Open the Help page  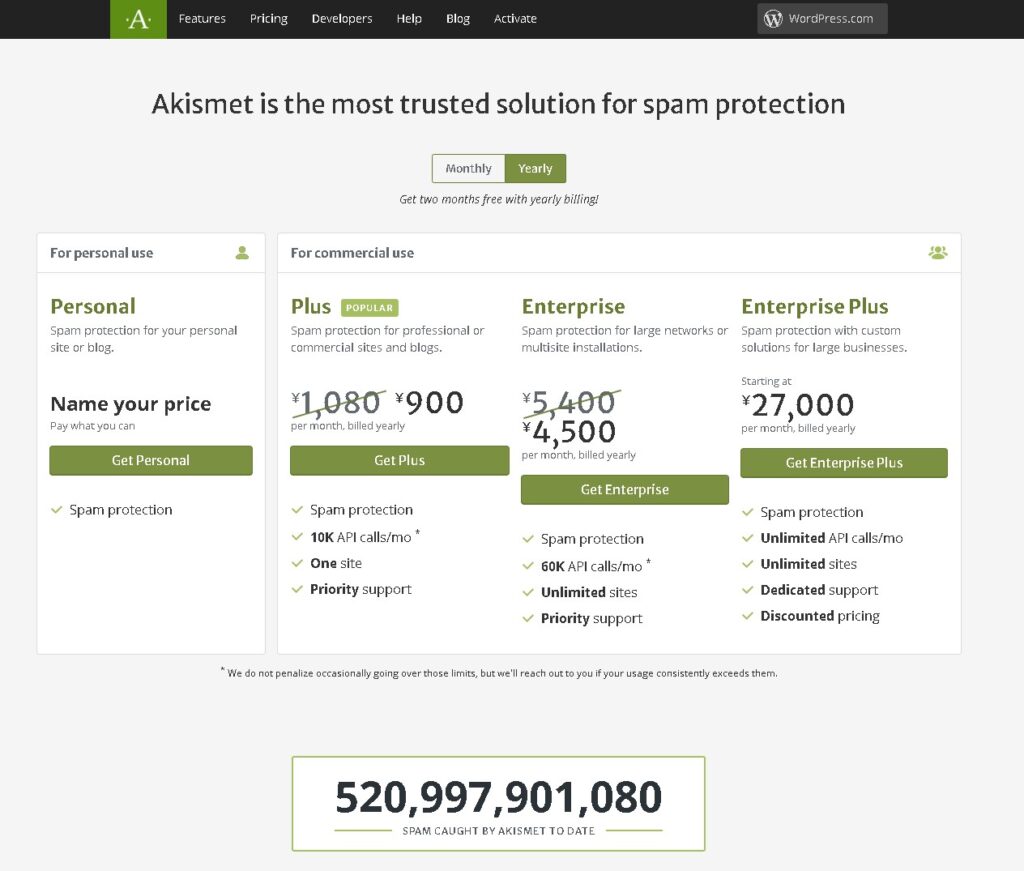pos(409,19)
